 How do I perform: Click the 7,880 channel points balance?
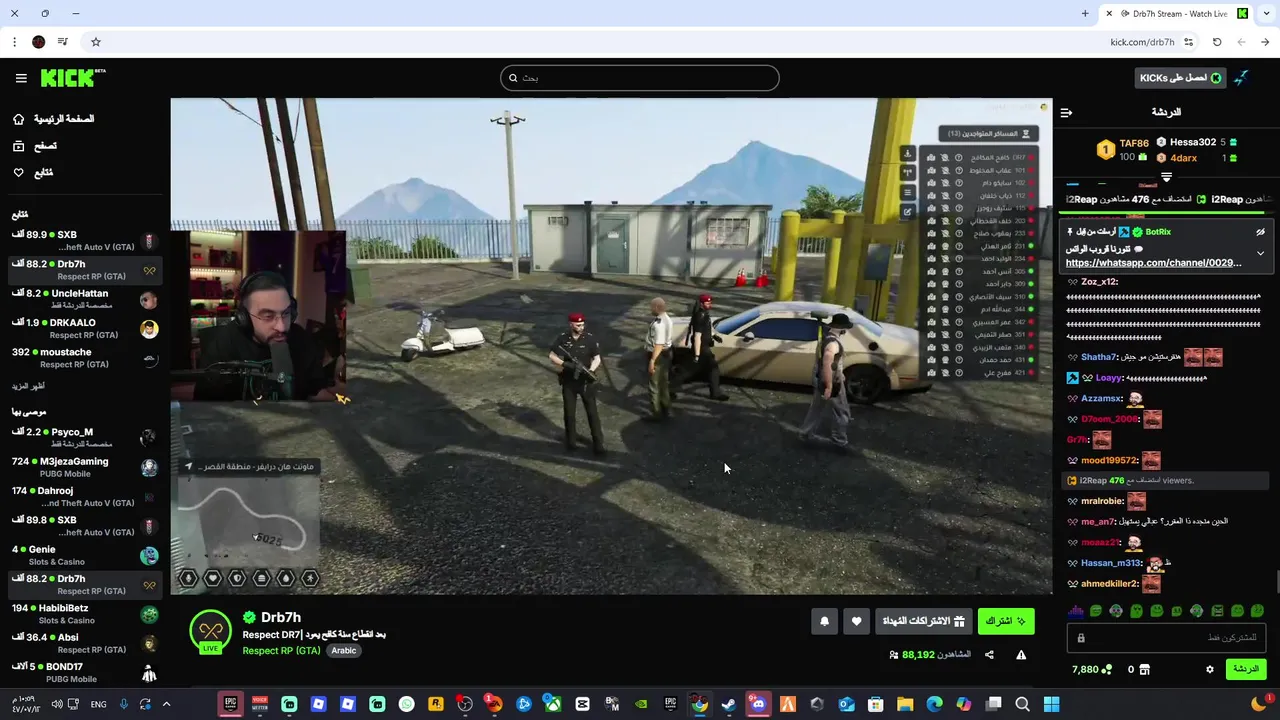(x=1091, y=669)
